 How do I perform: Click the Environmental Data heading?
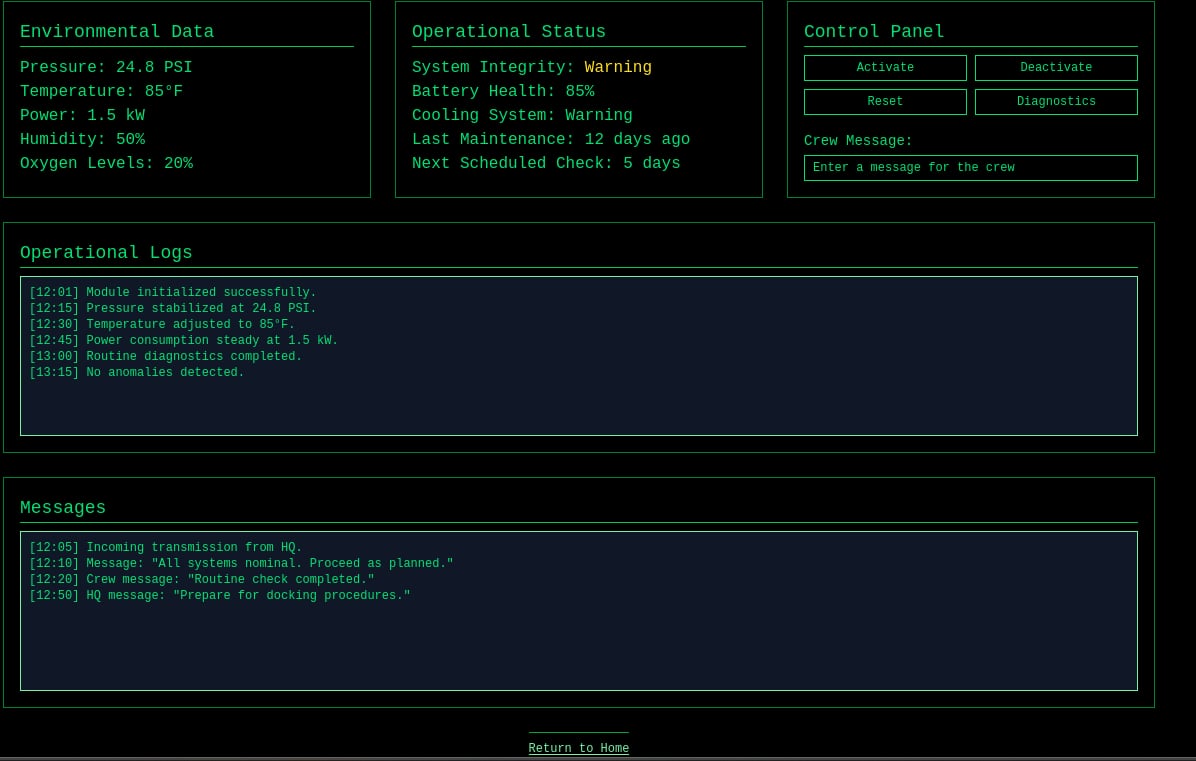[x=117, y=32]
